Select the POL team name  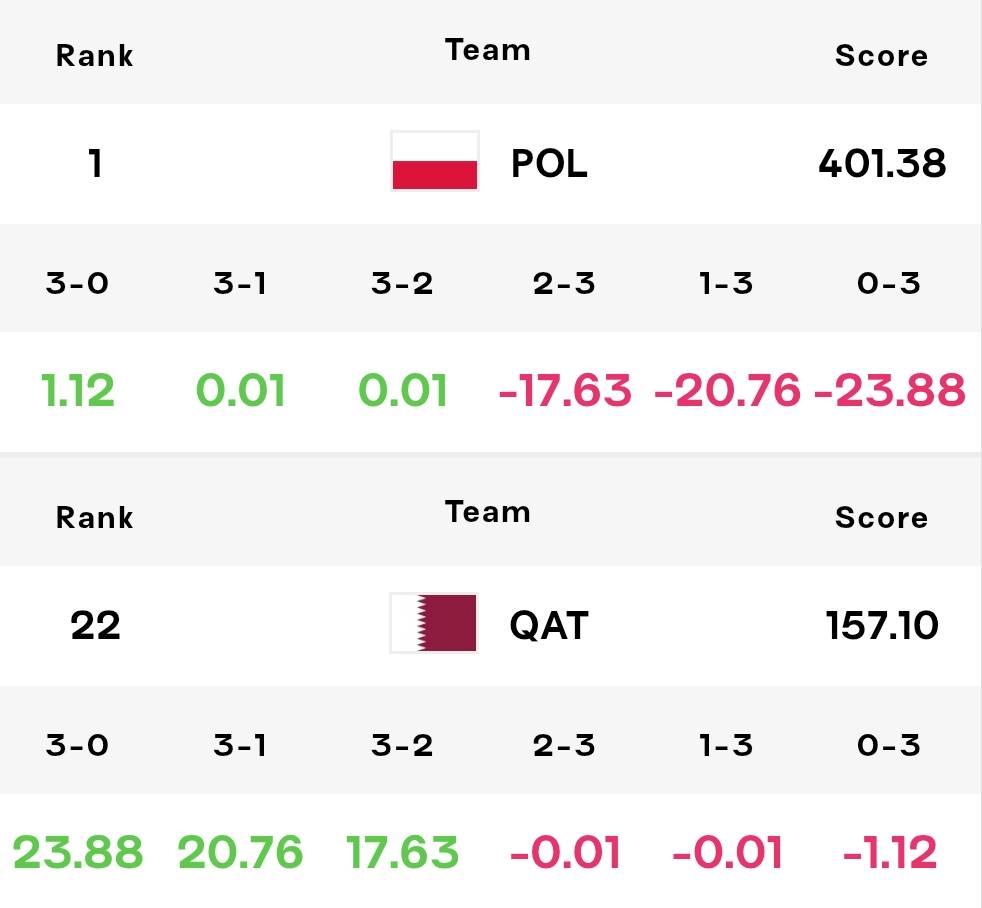tap(549, 163)
